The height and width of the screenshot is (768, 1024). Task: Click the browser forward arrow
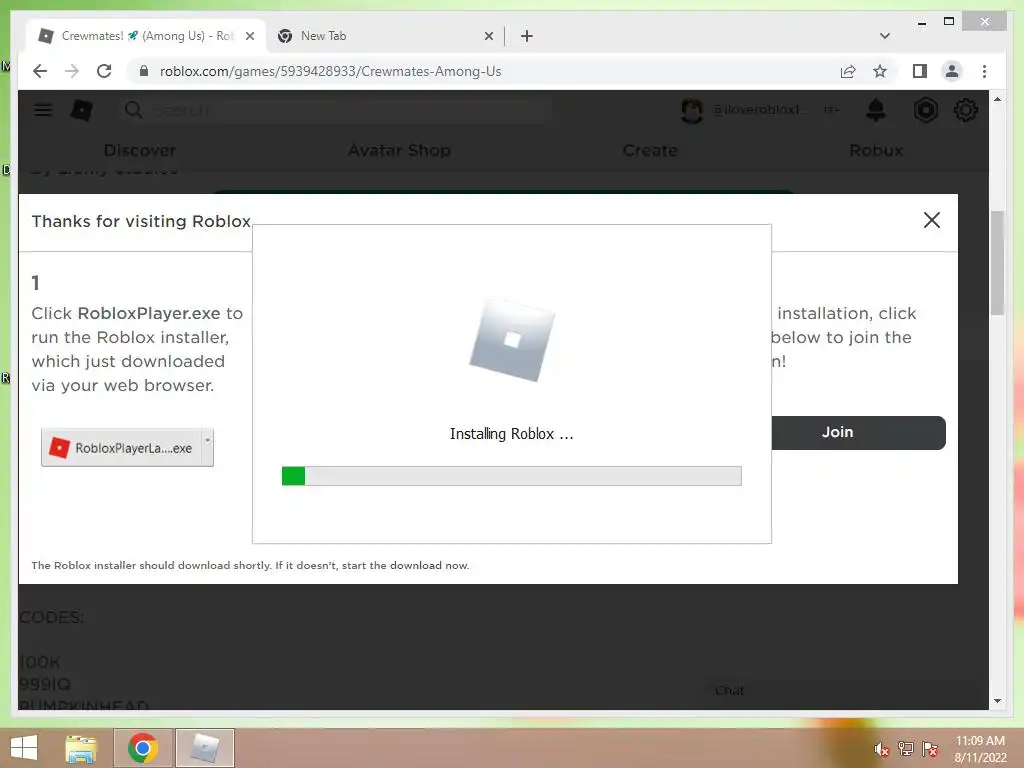click(72, 71)
